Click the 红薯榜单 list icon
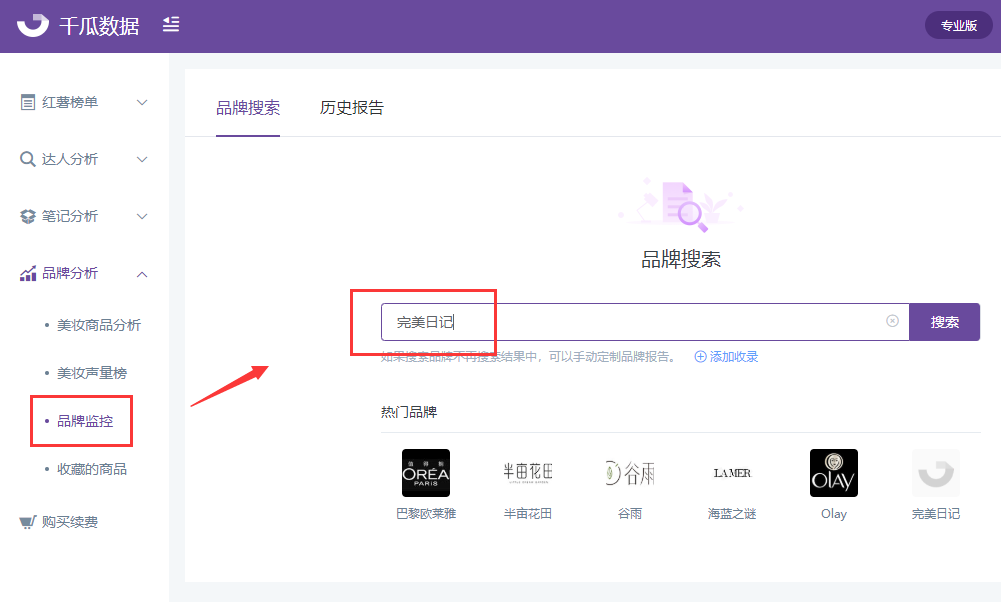 point(27,102)
